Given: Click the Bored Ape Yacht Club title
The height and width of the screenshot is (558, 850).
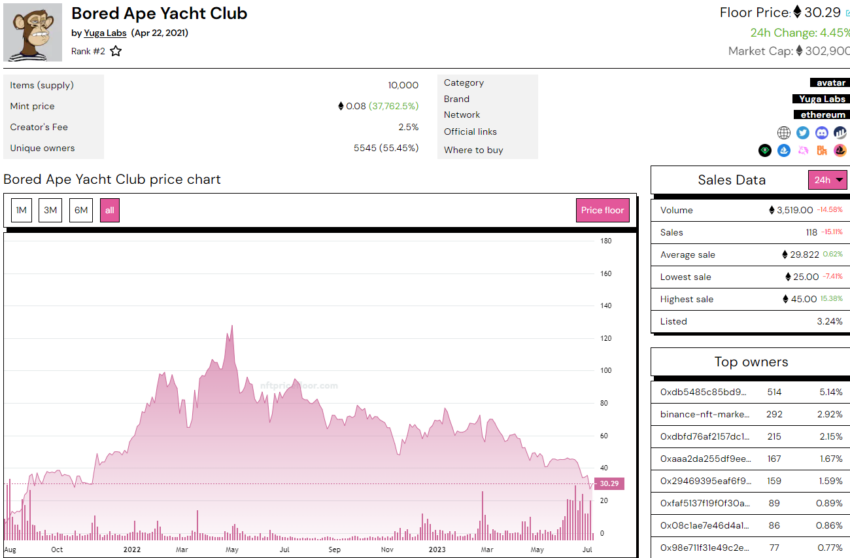Looking at the screenshot, I should tap(159, 13).
